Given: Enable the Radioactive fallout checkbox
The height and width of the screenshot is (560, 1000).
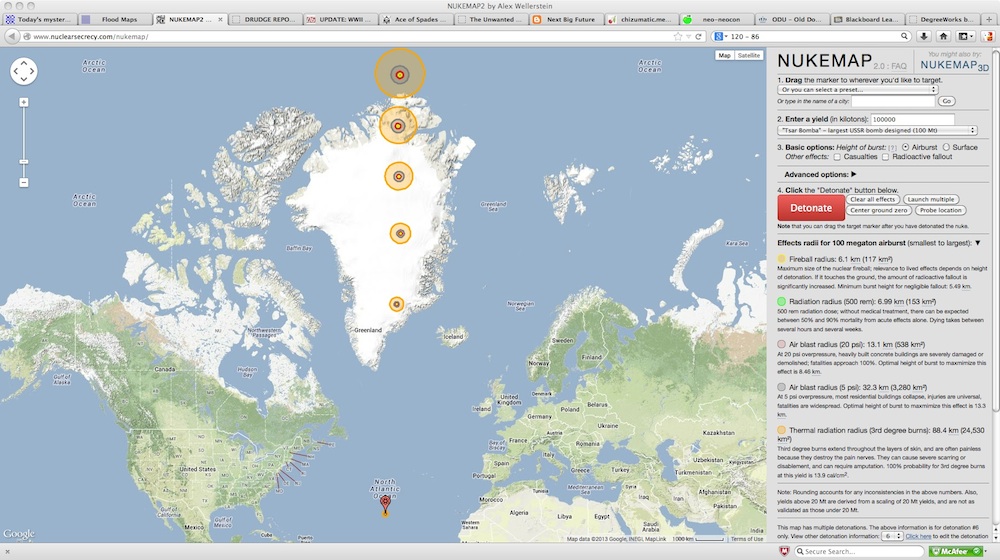Looking at the screenshot, I should [x=885, y=157].
